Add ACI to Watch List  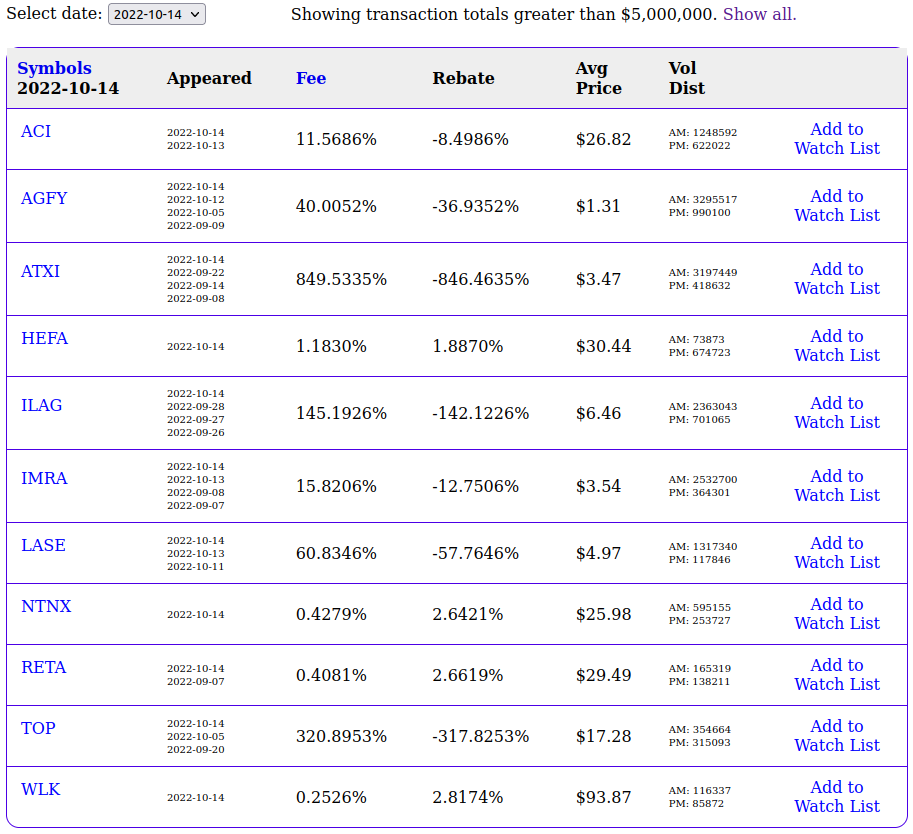click(x=836, y=139)
